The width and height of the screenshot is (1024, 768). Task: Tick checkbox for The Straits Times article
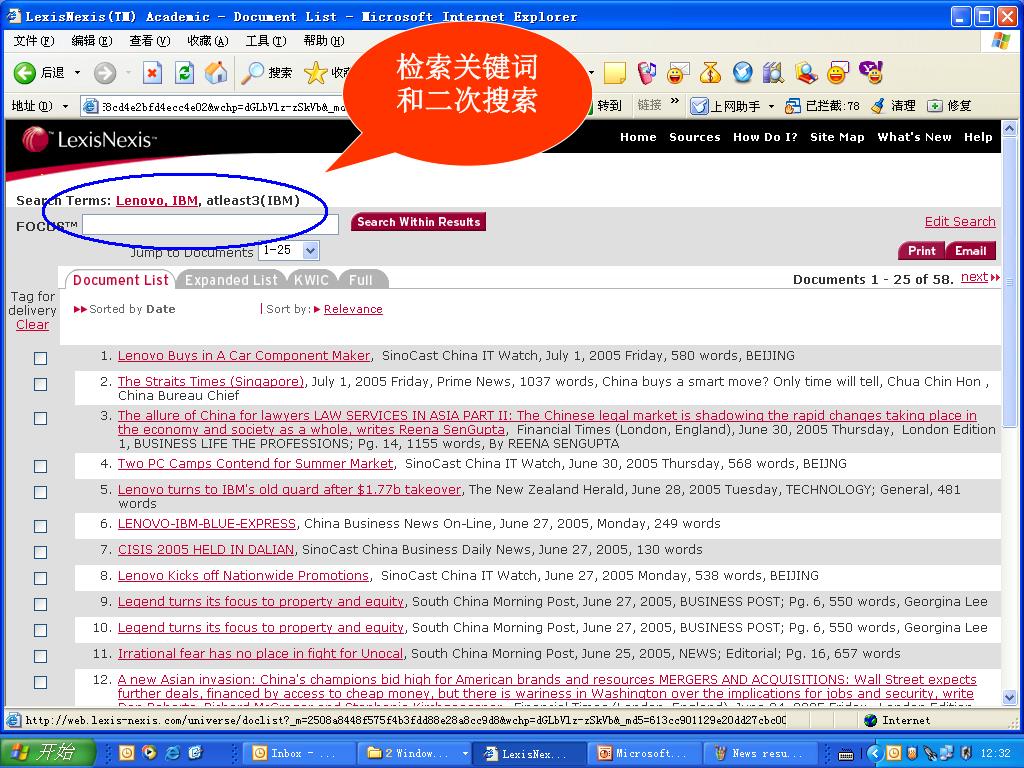tap(40, 385)
